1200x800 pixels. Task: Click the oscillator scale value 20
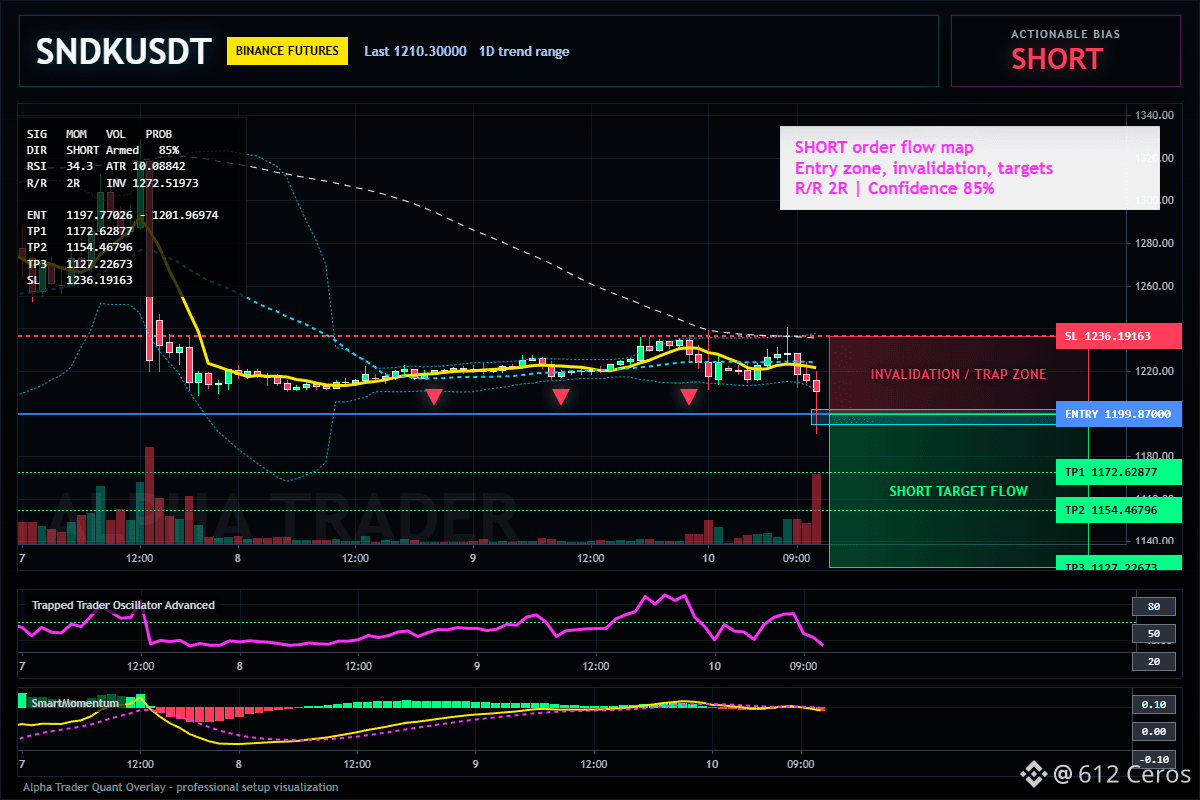pos(1153,661)
